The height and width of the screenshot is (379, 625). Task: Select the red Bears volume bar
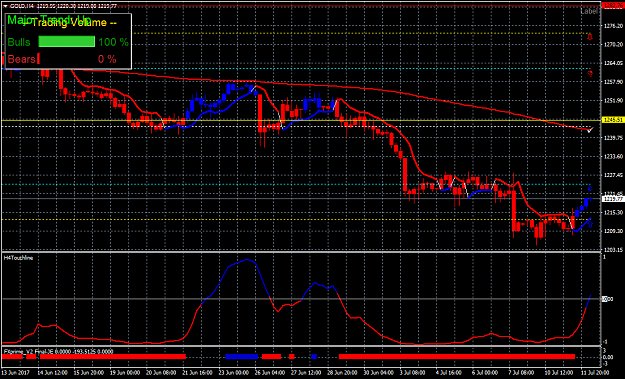(38, 59)
